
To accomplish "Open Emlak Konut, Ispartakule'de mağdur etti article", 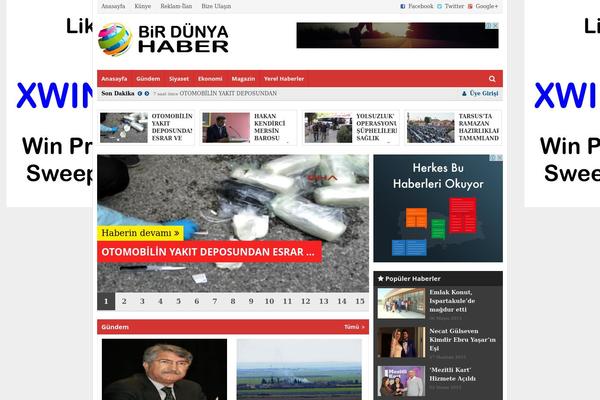I will click(452, 300).
